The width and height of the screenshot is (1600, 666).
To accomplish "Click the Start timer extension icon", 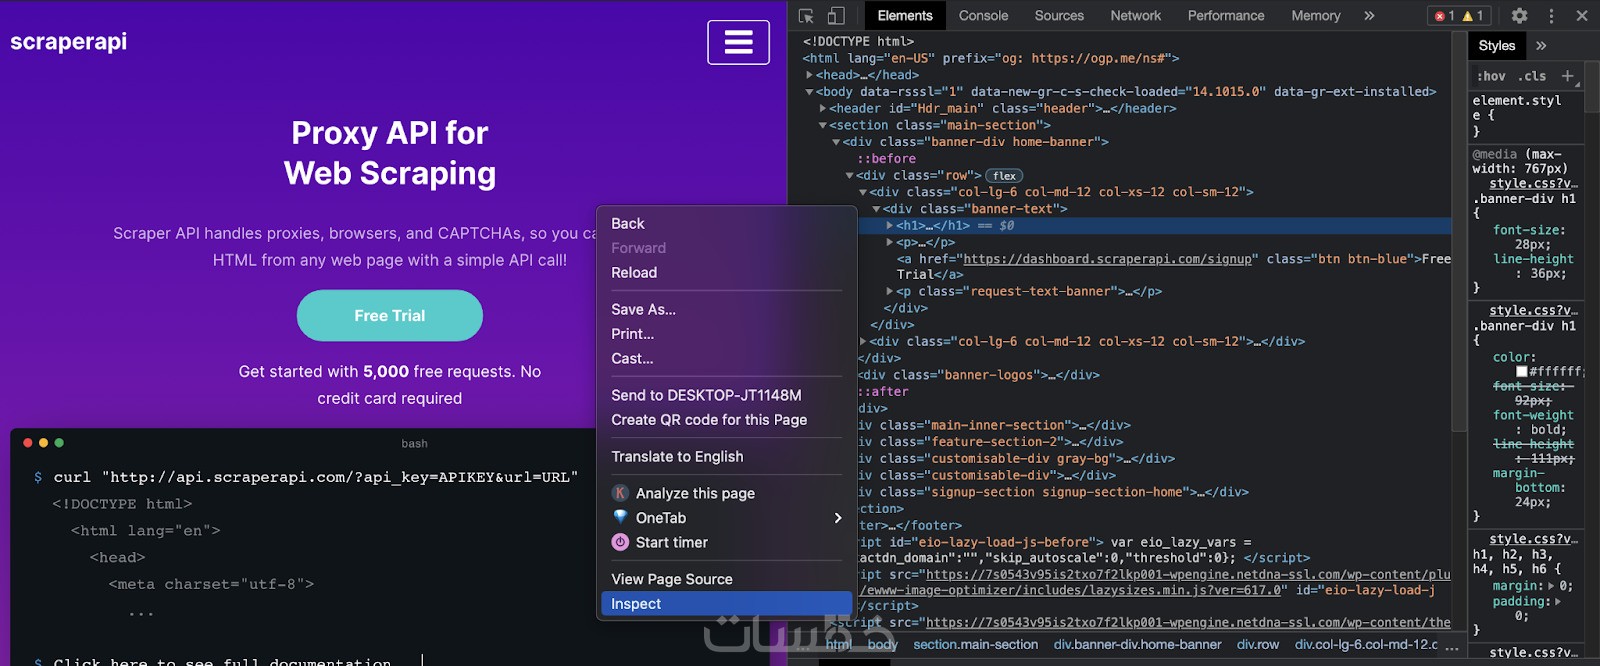I will [620, 542].
